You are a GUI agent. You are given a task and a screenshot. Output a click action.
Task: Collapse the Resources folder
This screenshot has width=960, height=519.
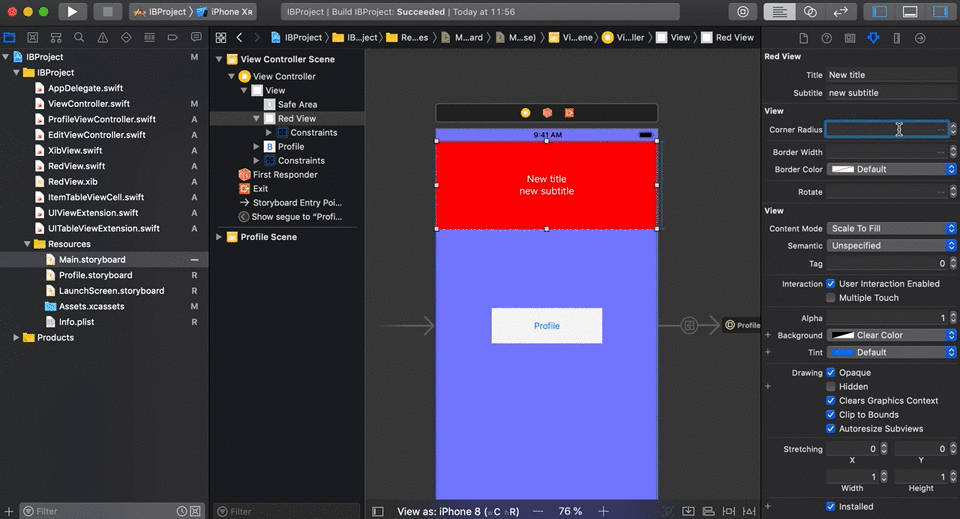pyautogui.click(x=27, y=244)
